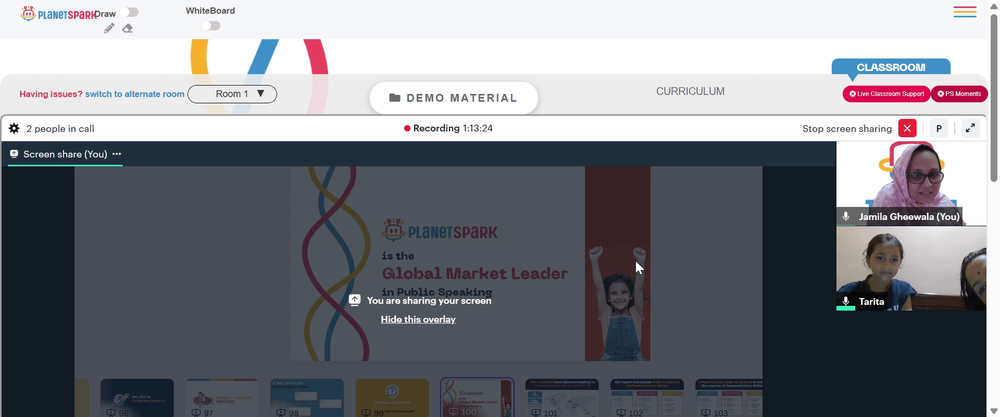Screen dimensions: 1000x417
Task: Click the screen share tab icon
Action: tap(14, 154)
